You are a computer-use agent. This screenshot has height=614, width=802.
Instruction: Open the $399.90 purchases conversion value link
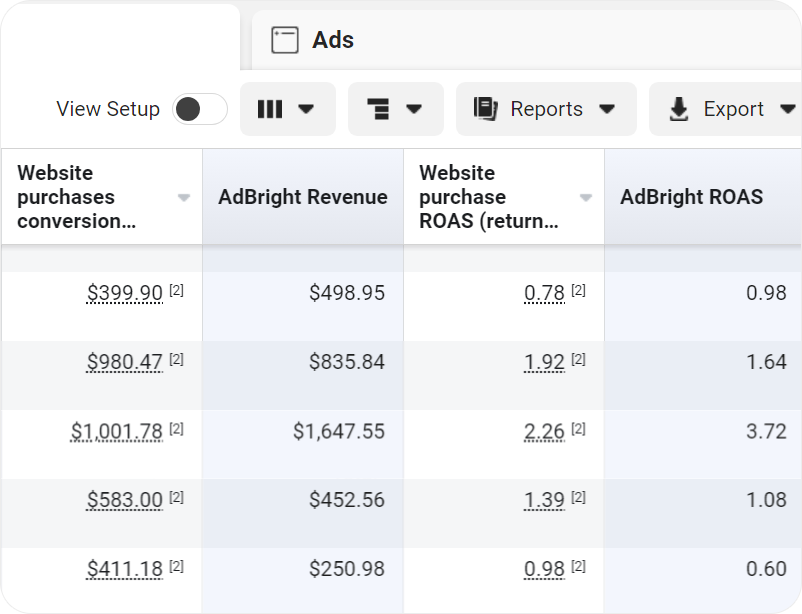[125, 293]
